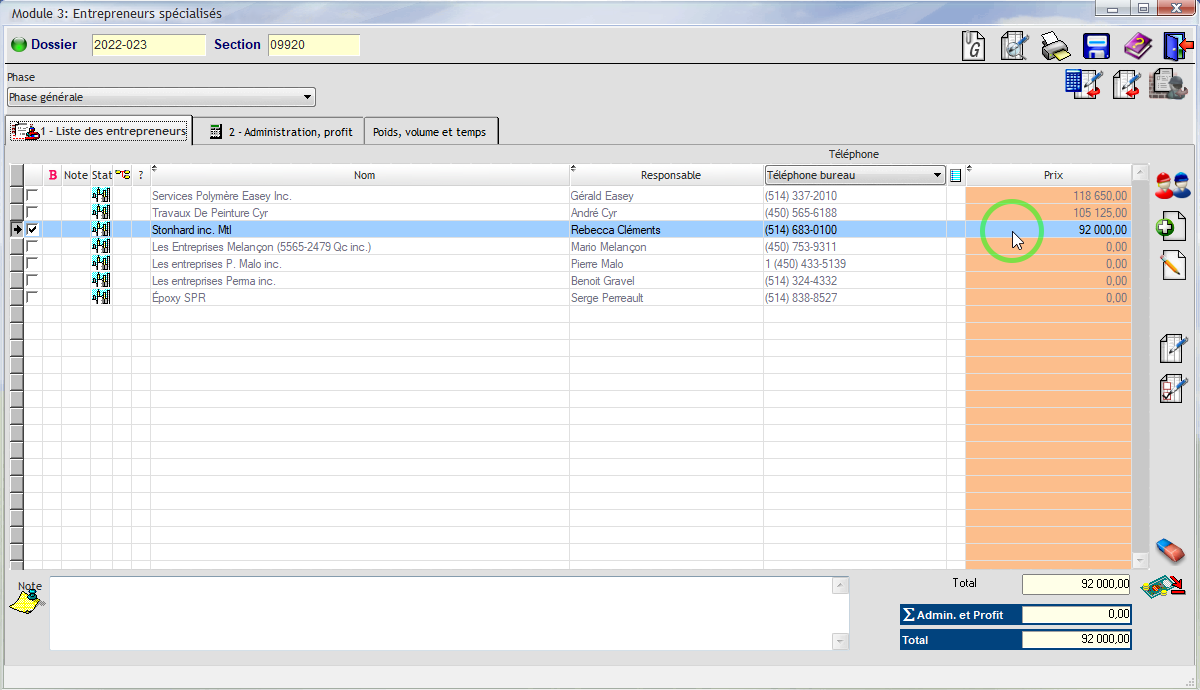The width and height of the screenshot is (1200, 690).
Task: Switch to 2 - Administration, profit tab
Action: 279,132
